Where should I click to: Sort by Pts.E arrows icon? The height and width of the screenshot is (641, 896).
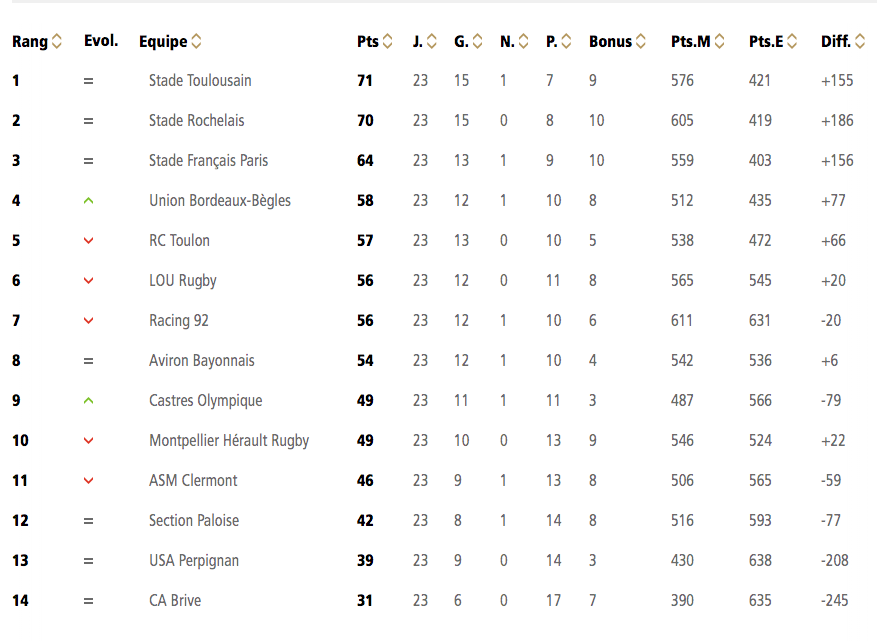pos(791,41)
